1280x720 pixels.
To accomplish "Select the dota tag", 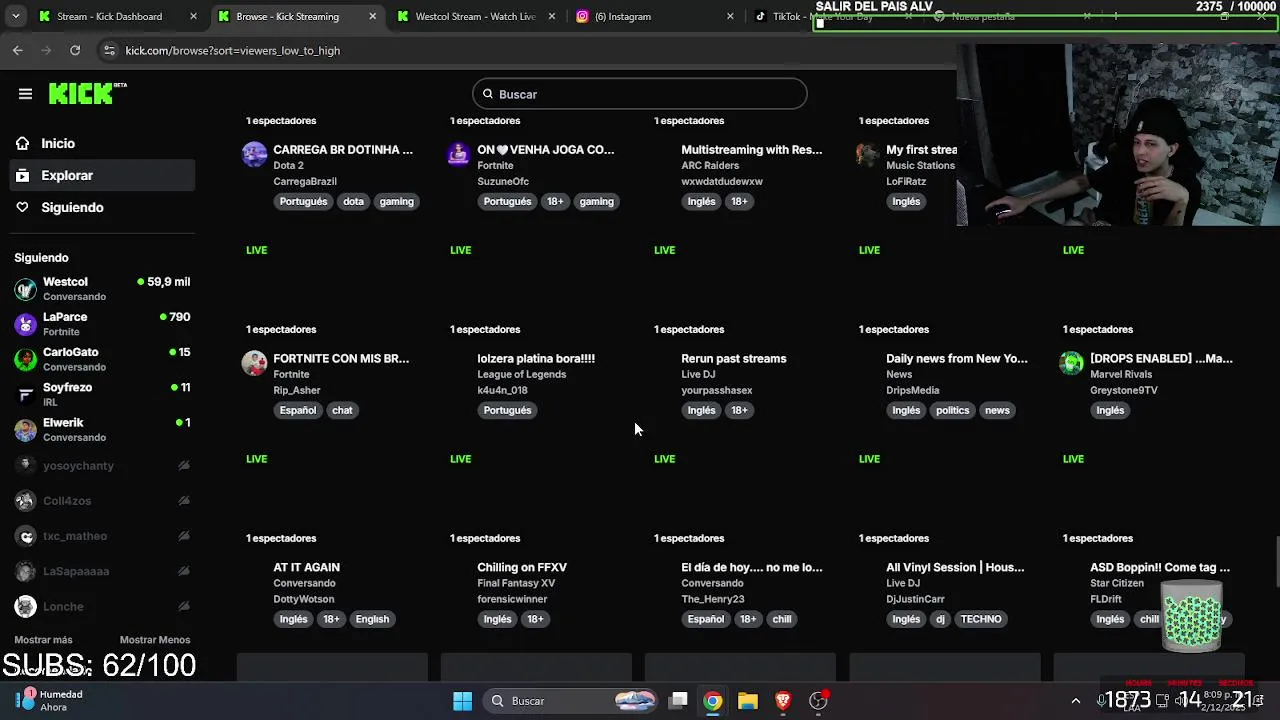I will 354,201.
